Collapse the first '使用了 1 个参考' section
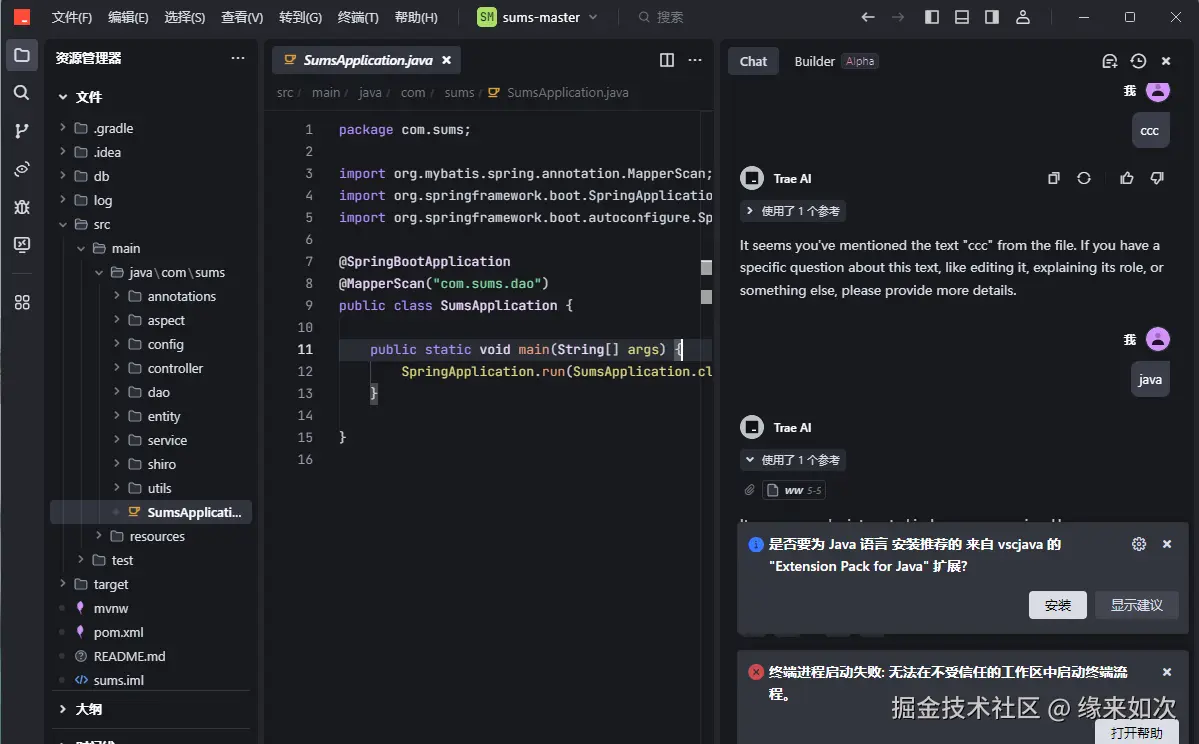 [x=794, y=211]
